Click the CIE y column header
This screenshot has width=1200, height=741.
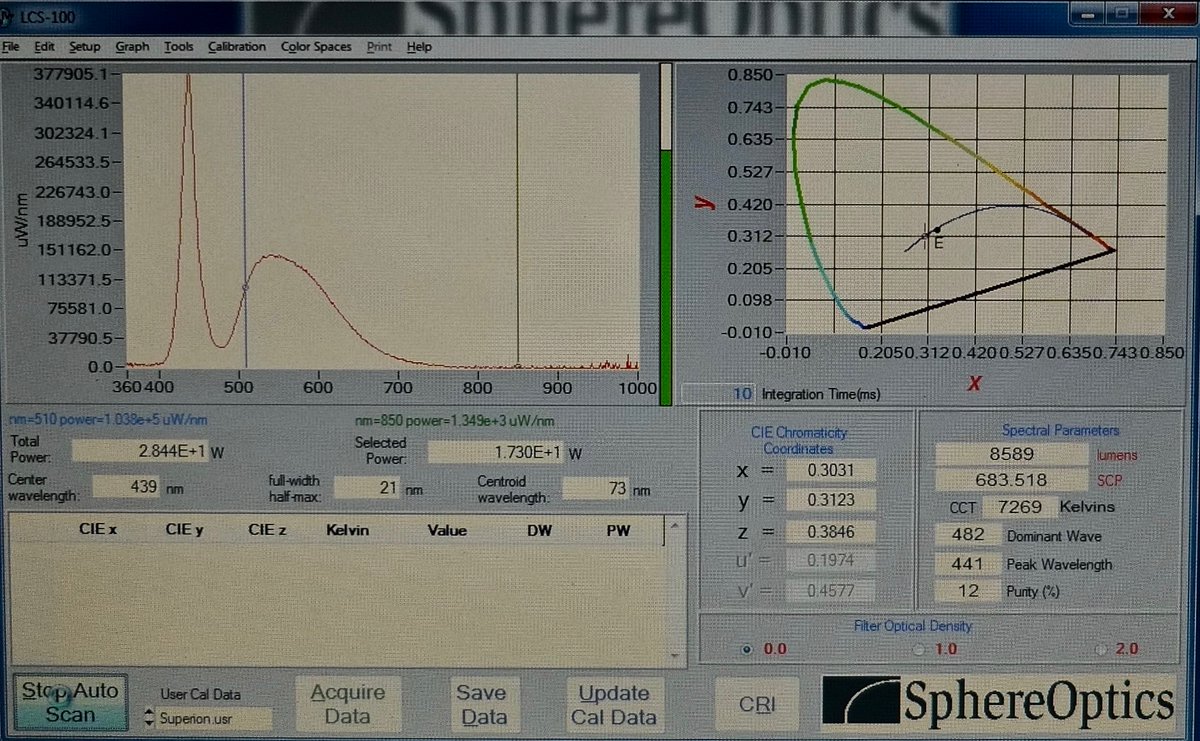click(184, 530)
